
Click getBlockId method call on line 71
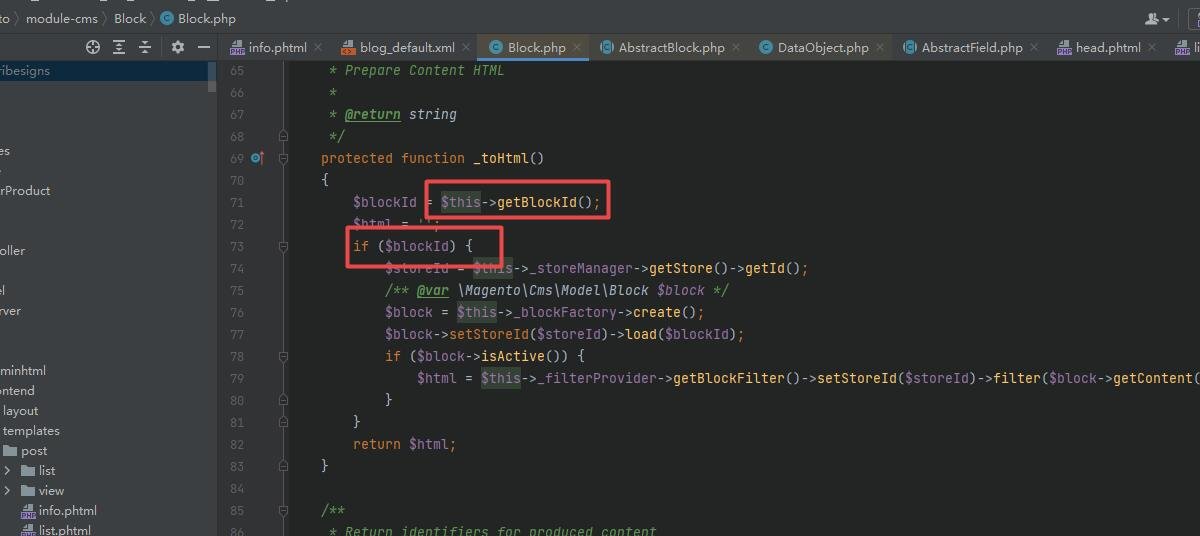pos(537,202)
